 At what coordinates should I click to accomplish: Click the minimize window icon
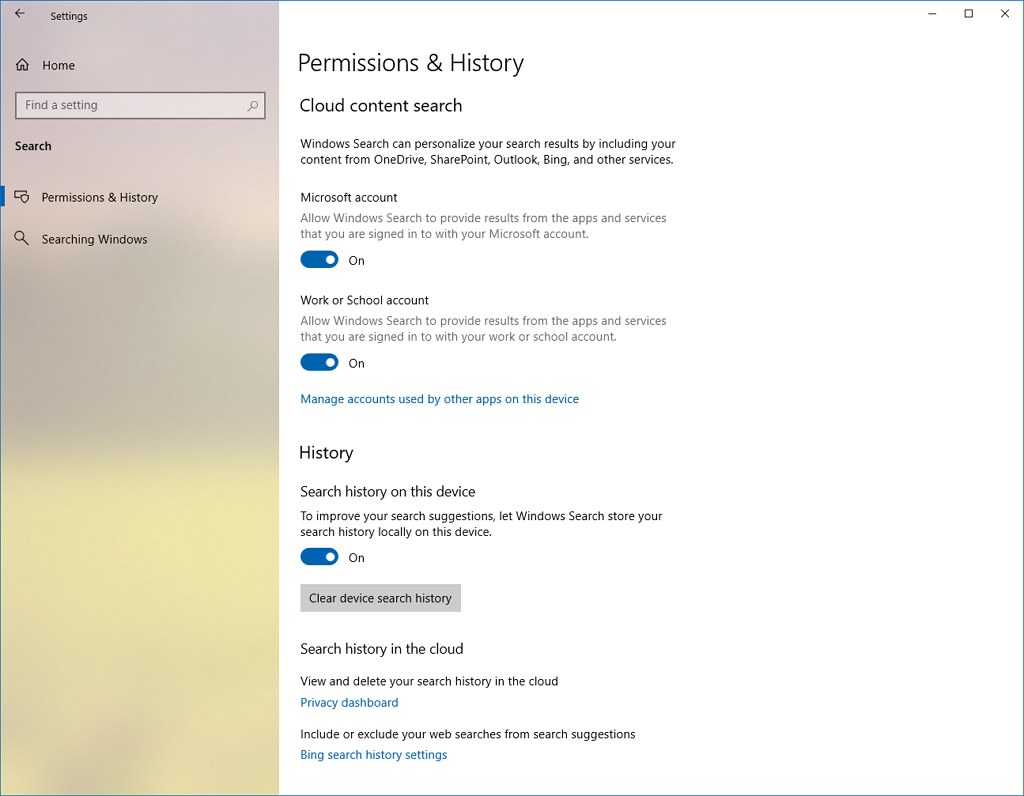point(931,14)
